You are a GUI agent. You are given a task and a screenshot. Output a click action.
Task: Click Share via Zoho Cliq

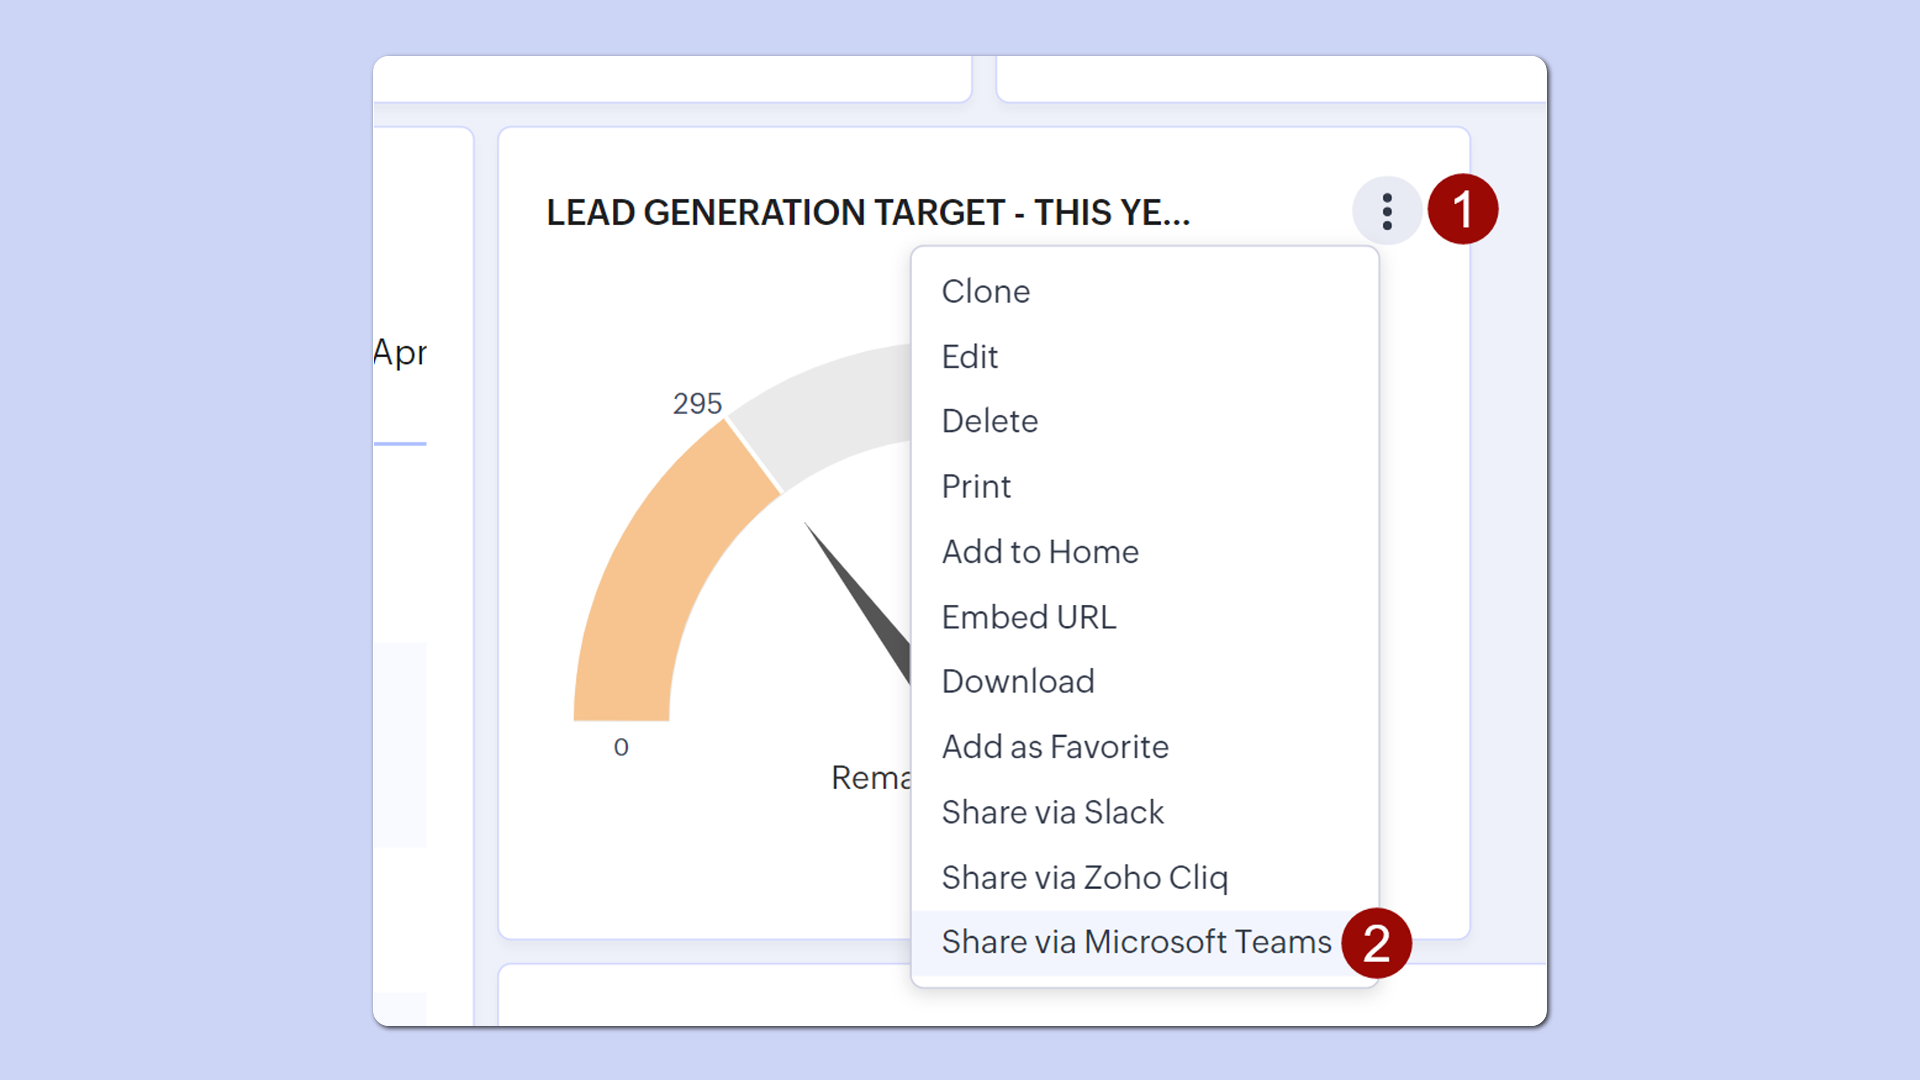click(1084, 877)
